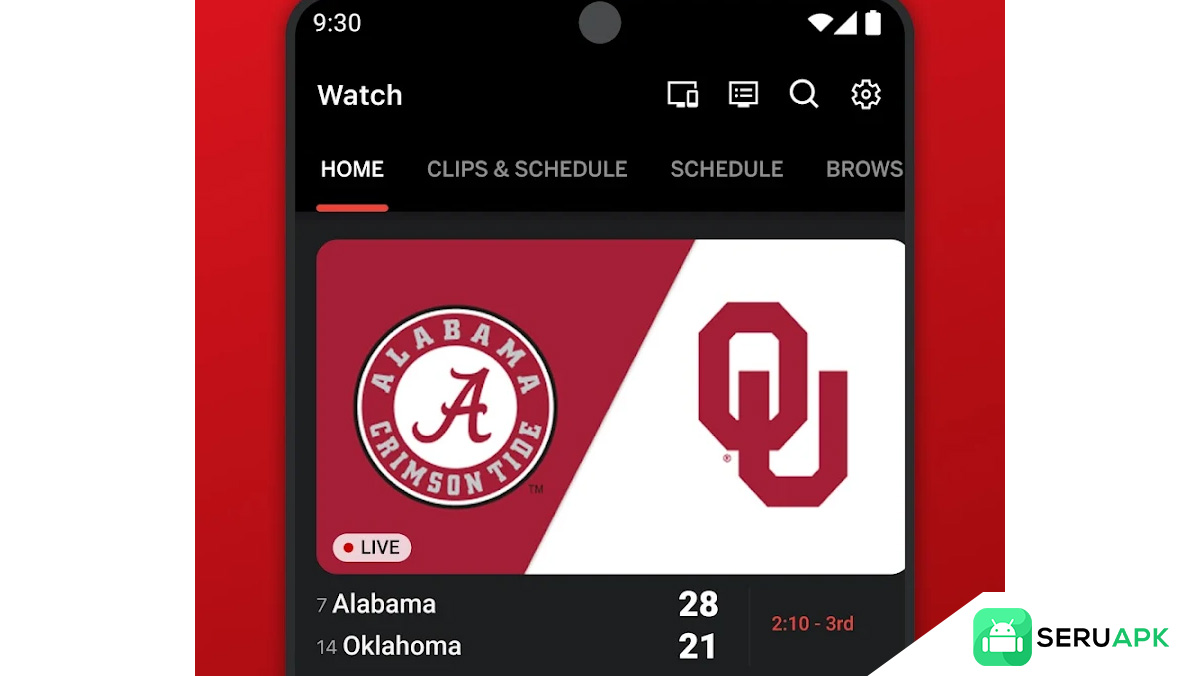Open the closed captions list icon

[x=743, y=95]
